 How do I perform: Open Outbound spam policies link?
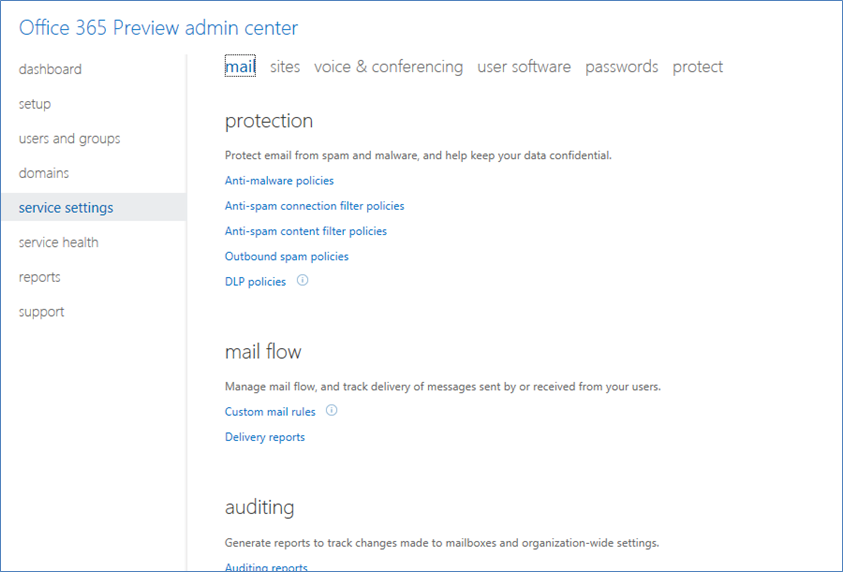tap(287, 256)
